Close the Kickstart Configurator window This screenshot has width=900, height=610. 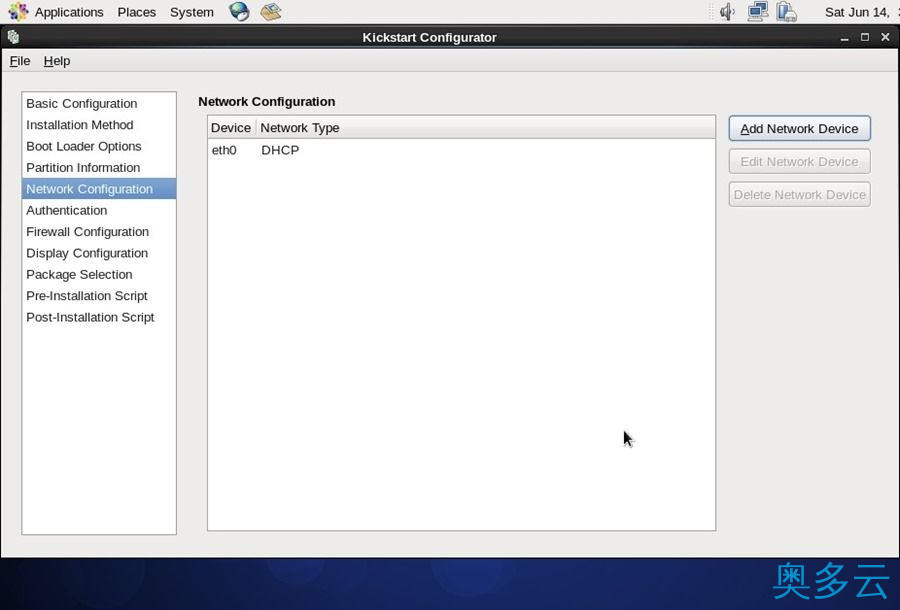click(885, 37)
